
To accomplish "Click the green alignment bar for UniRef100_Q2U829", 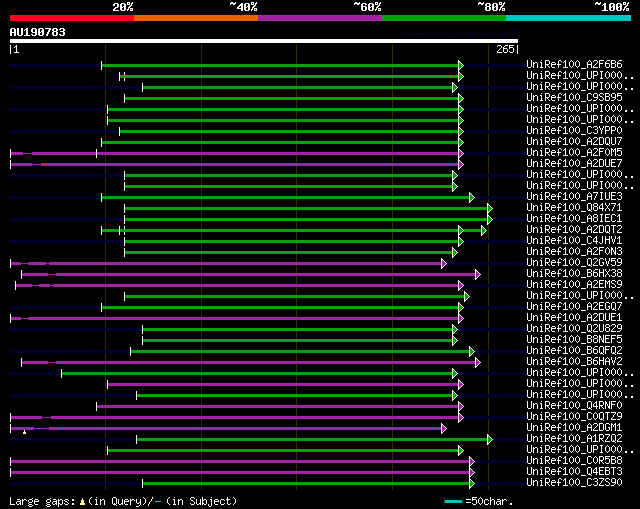I will [298, 329].
